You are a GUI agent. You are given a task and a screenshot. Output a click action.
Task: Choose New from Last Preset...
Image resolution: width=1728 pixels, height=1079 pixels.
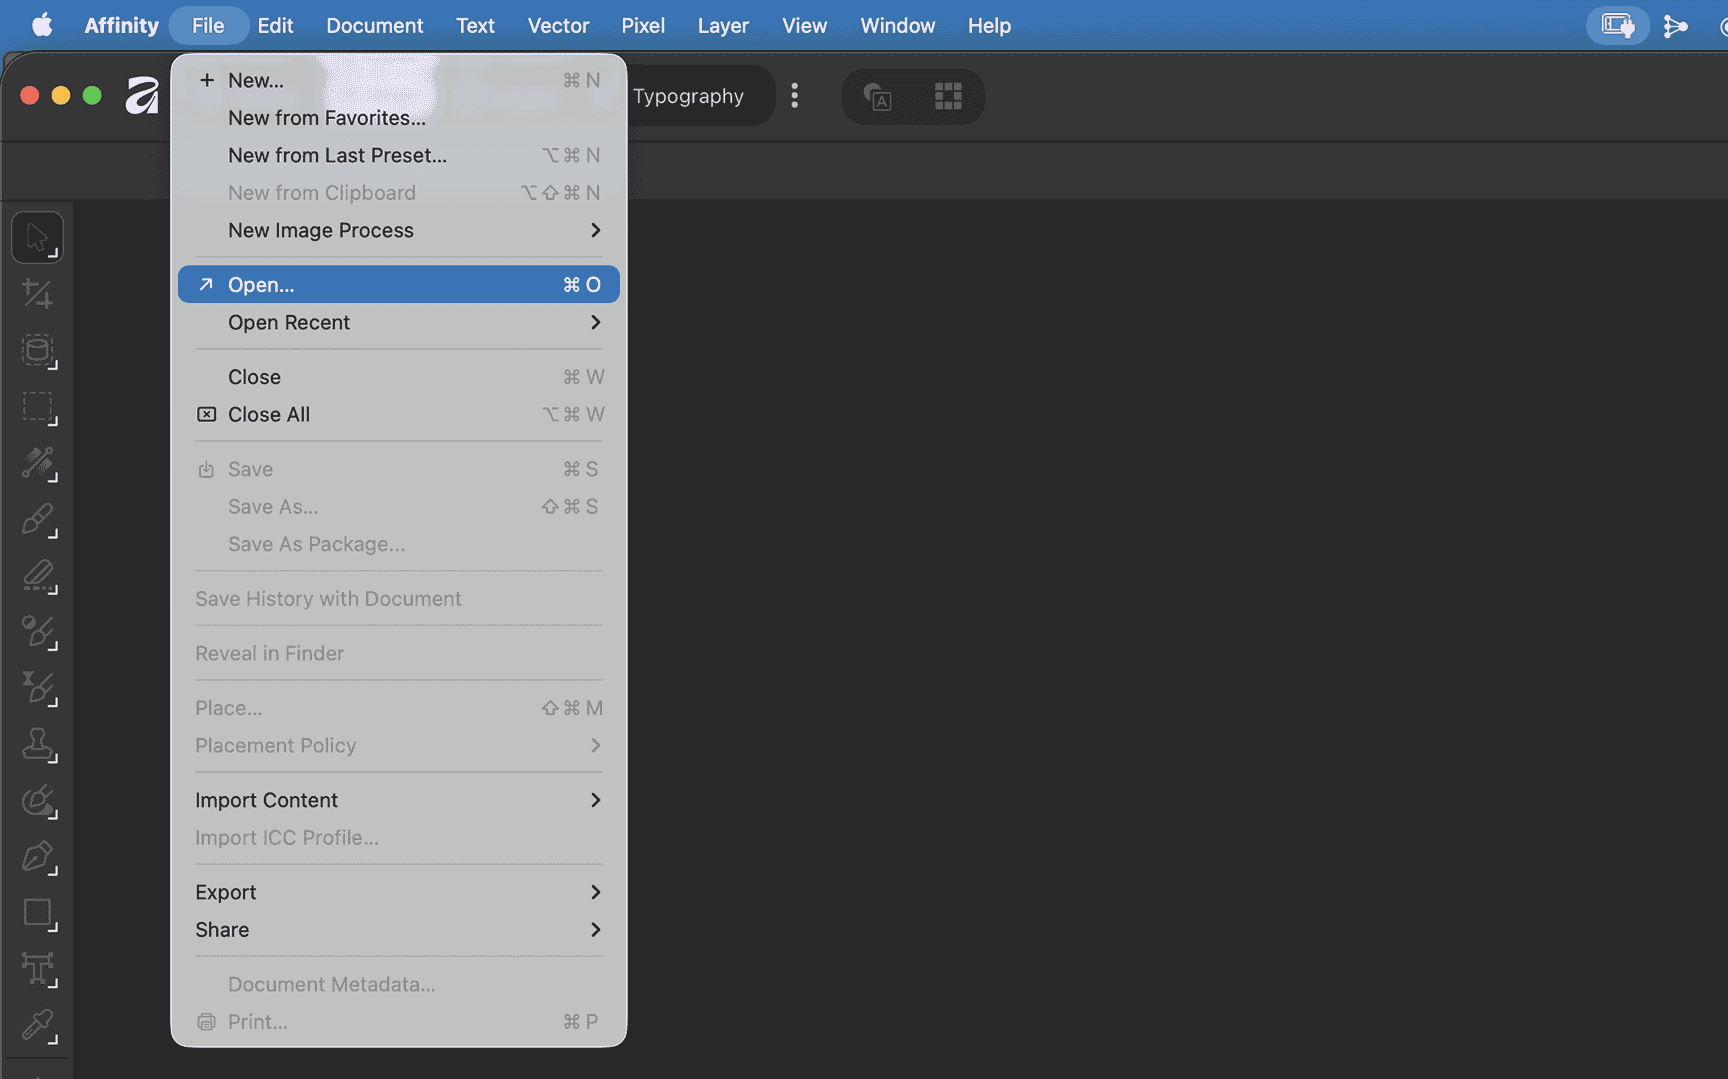click(x=399, y=155)
